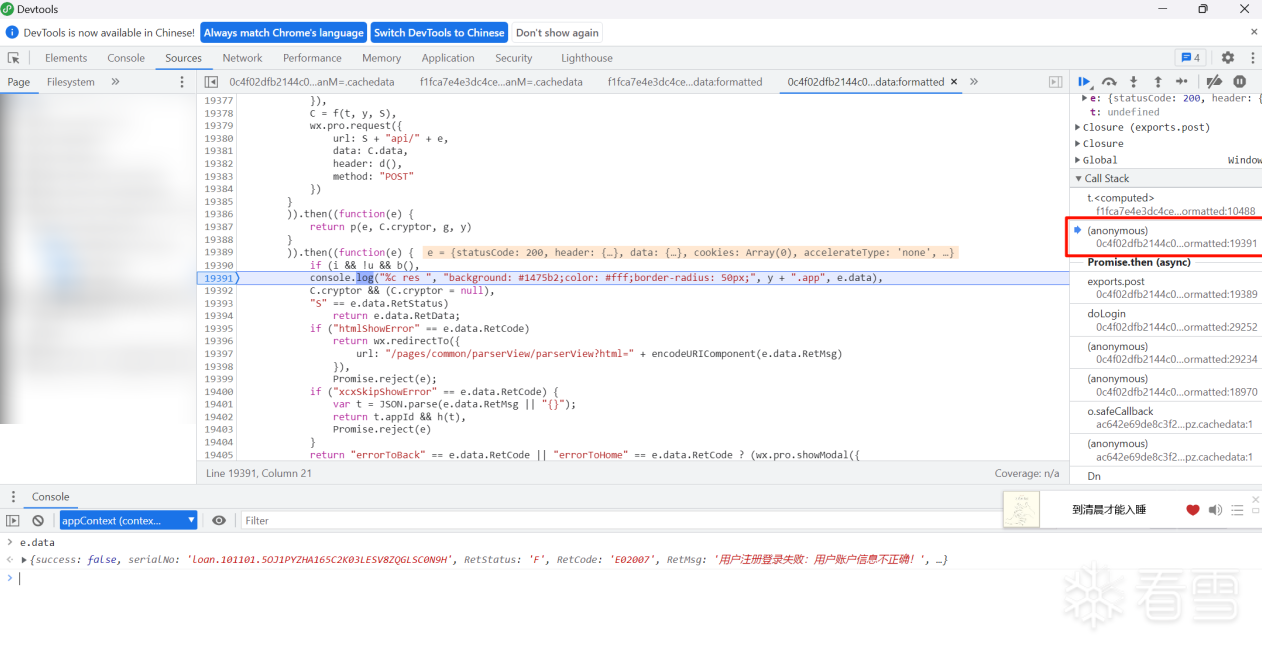This screenshot has height=654, width=1262.
Task: Step out of current function
Action: [x=1157, y=82]
